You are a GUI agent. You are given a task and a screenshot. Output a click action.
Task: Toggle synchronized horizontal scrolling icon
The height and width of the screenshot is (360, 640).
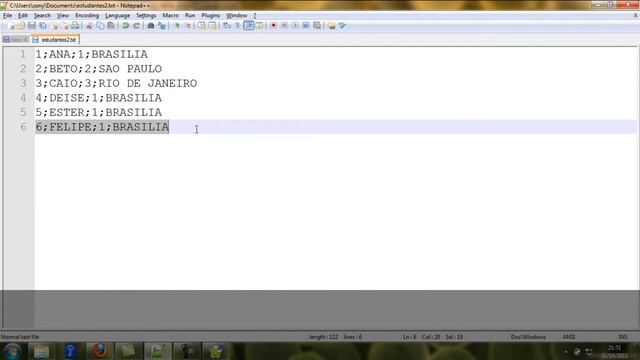pyautogui.click(x=212, y=26)
